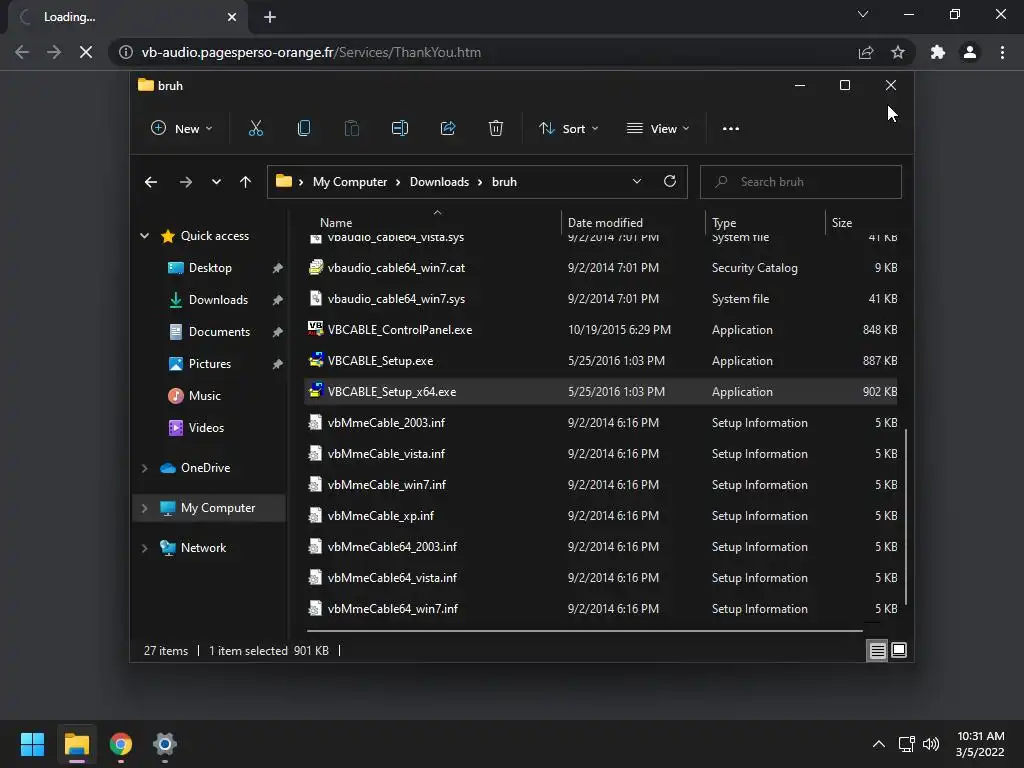Switch to large icons view layout

tap(899, 650)
